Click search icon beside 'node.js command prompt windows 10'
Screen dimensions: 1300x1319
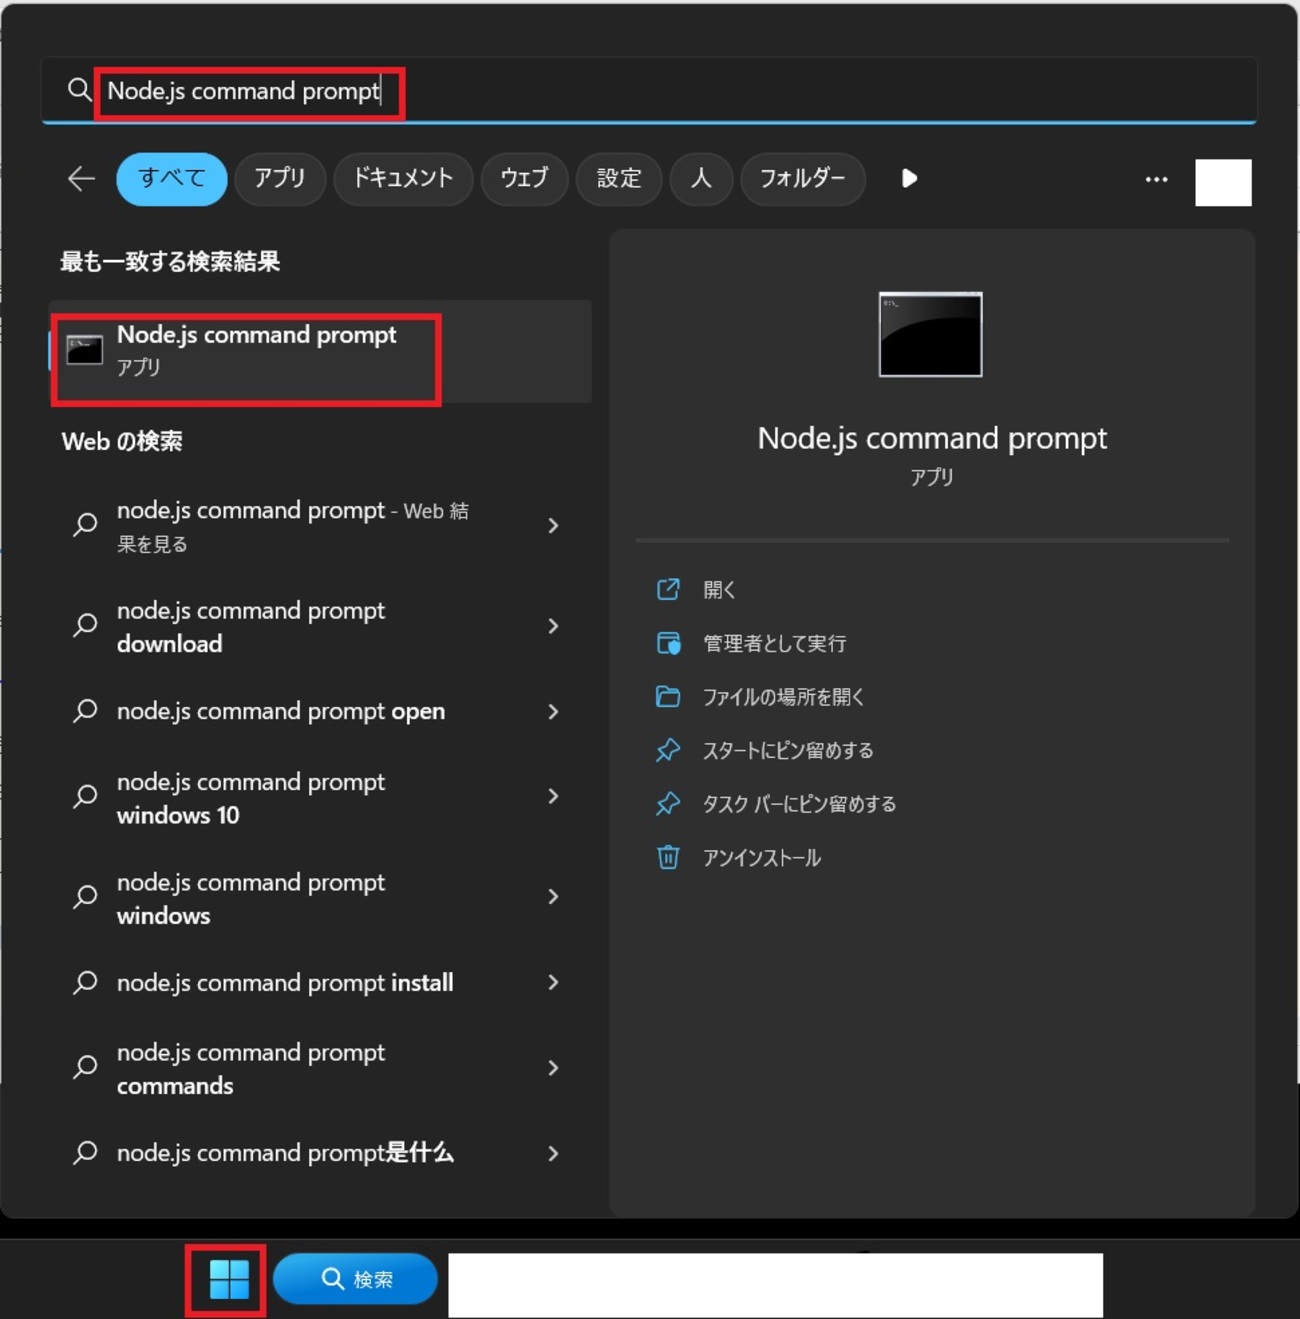[85, 797]
